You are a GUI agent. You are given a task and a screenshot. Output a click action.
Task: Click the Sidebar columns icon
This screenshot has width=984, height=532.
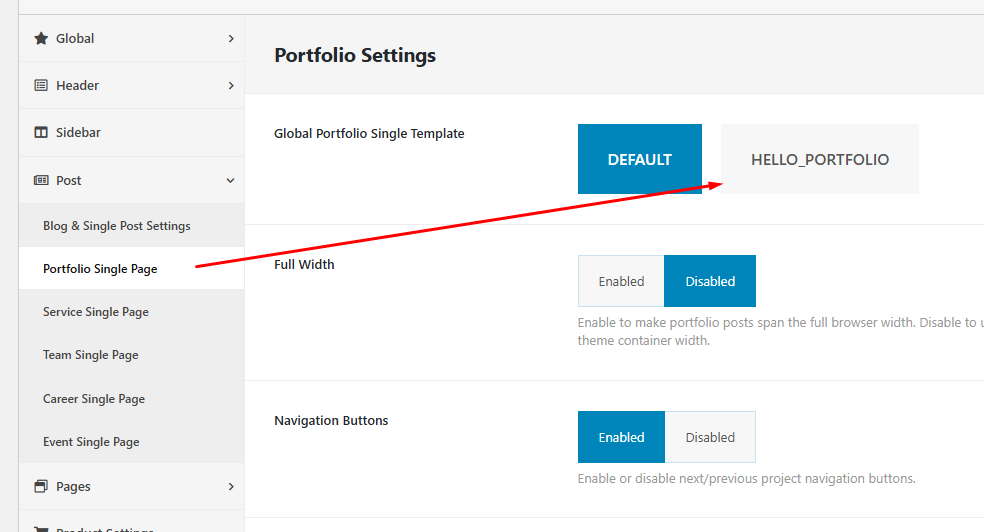(41, 133)
